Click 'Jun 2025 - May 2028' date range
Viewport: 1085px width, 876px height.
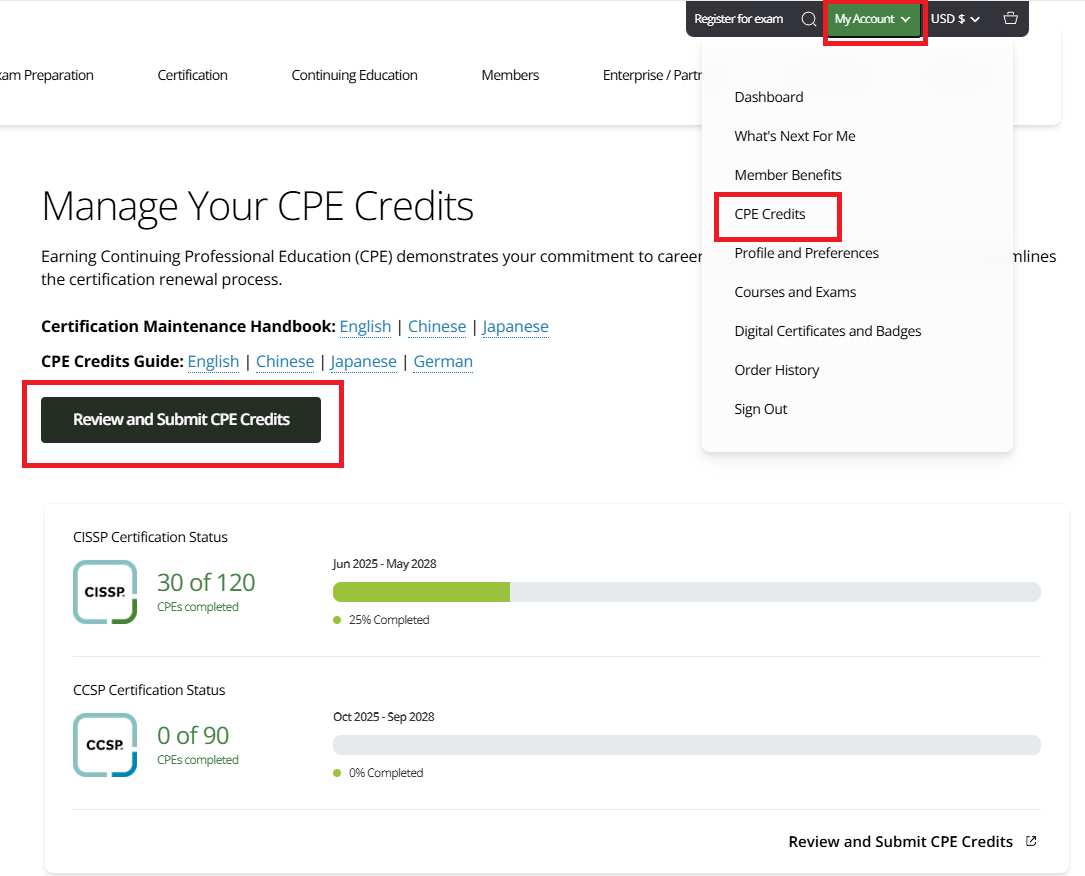pyautogui.click(x=384, y=564)
